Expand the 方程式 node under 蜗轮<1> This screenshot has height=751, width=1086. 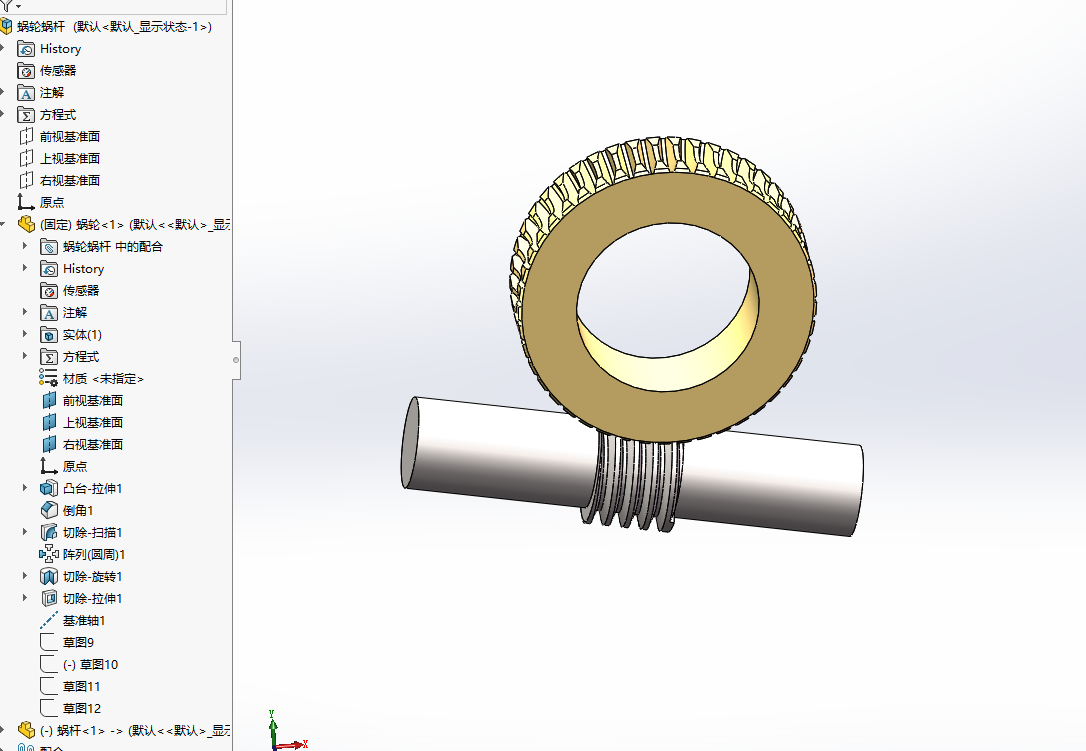[x=25, y=356]
